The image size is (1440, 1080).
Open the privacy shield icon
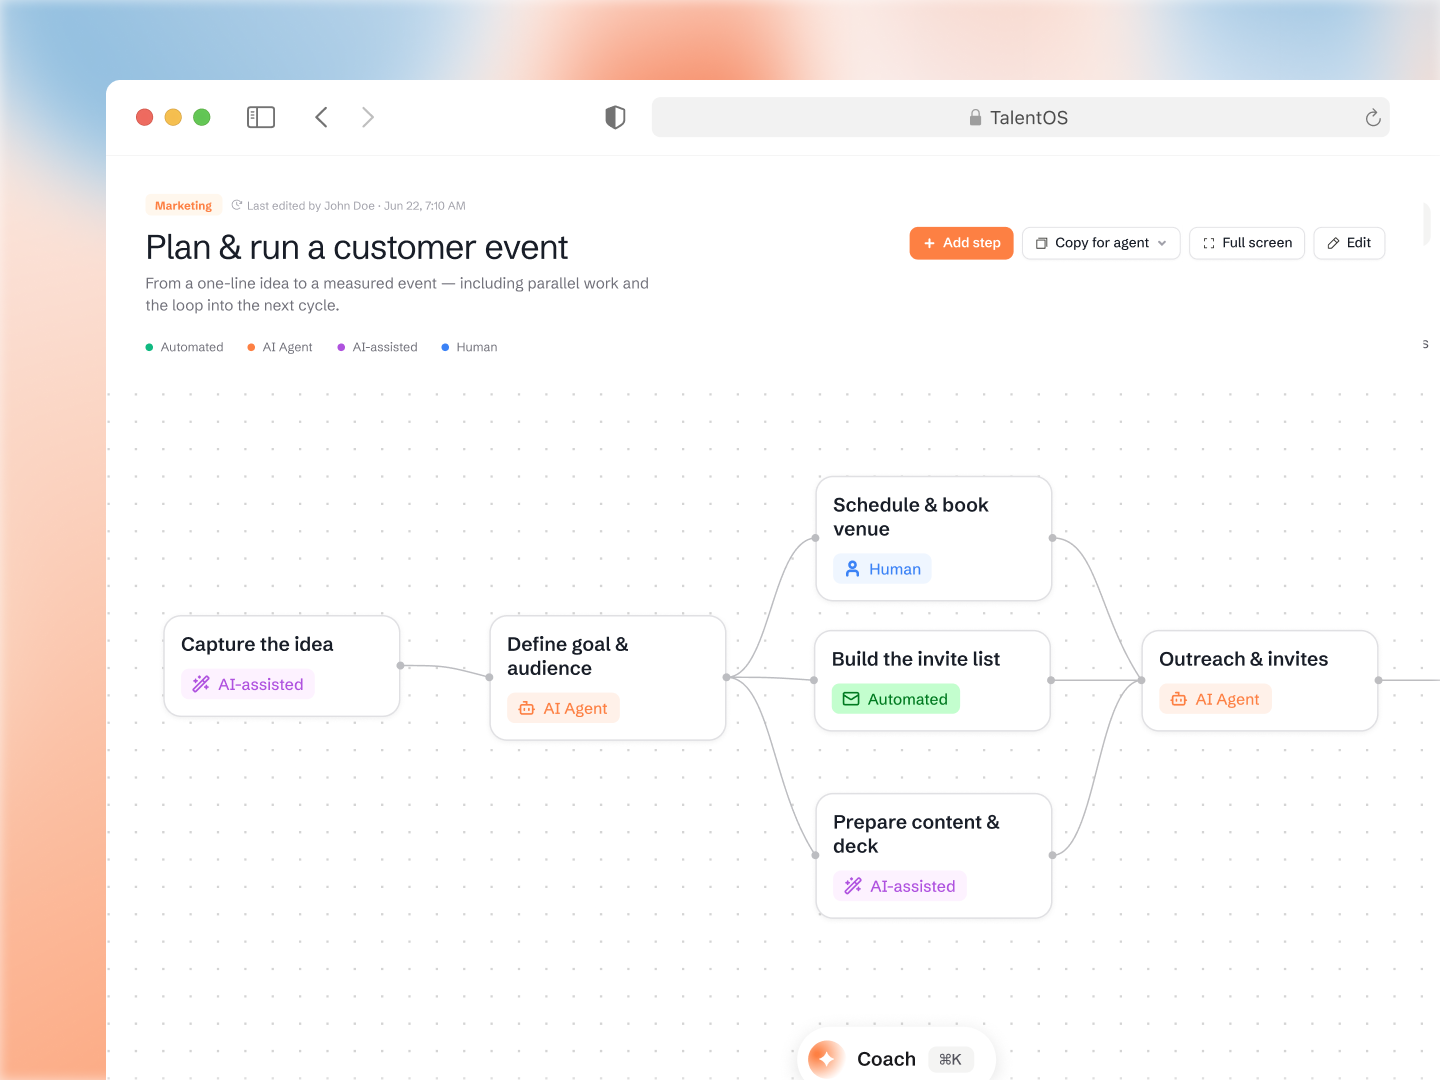coord(615,117)
